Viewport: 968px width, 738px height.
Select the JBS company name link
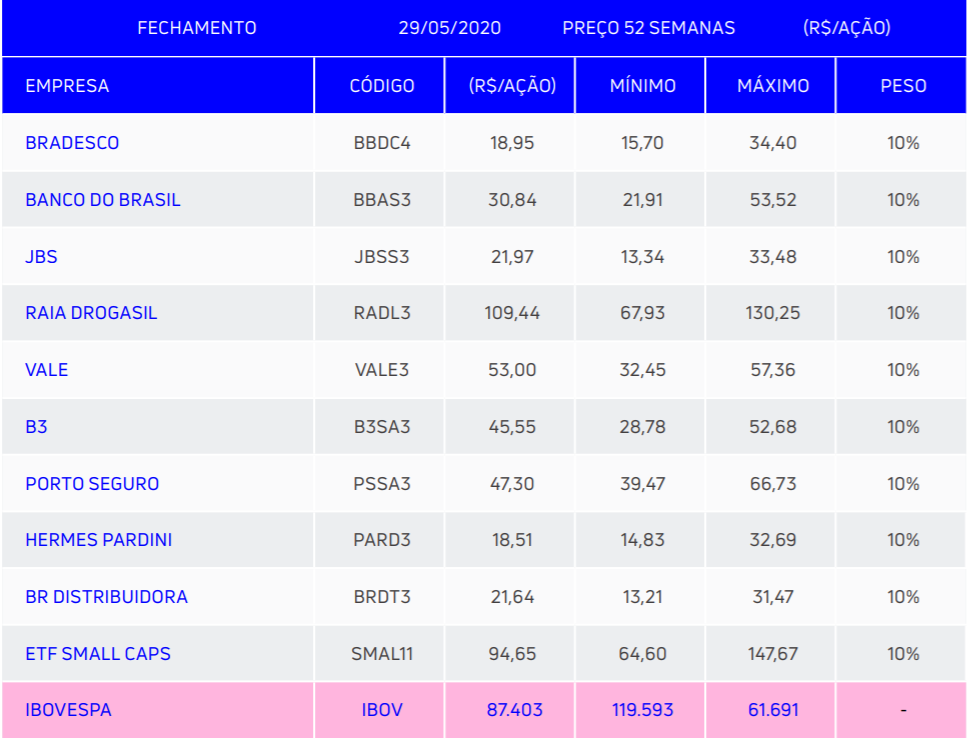click(x=41, y=256)
